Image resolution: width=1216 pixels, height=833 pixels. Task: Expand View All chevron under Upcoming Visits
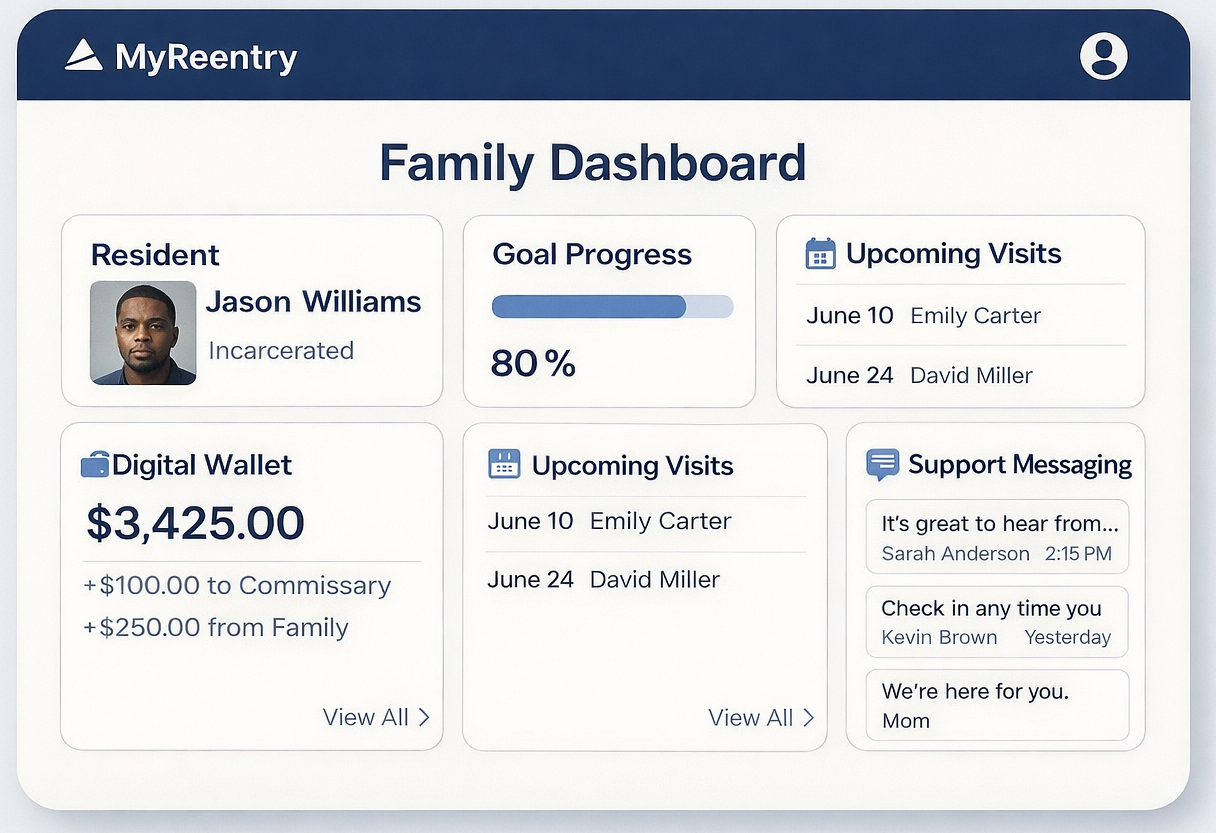(x=808, y=717)
